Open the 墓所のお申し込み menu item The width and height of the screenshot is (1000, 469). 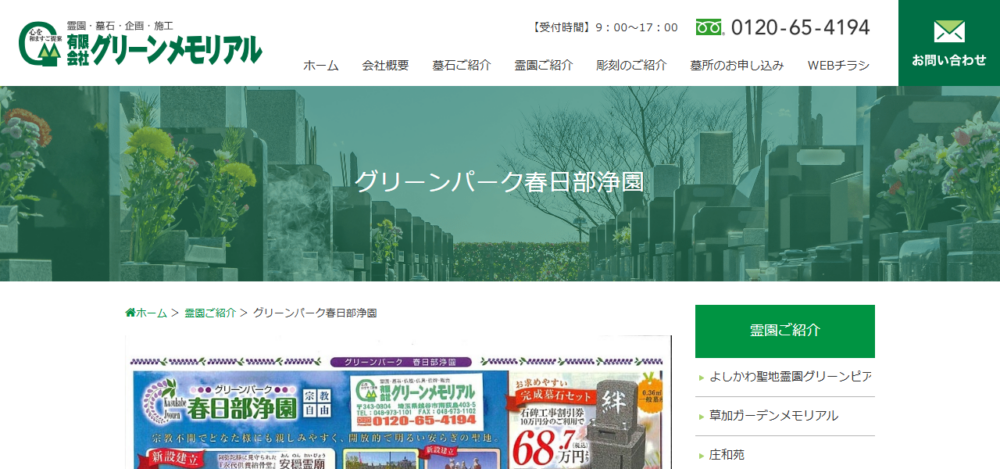click(737, 65)
